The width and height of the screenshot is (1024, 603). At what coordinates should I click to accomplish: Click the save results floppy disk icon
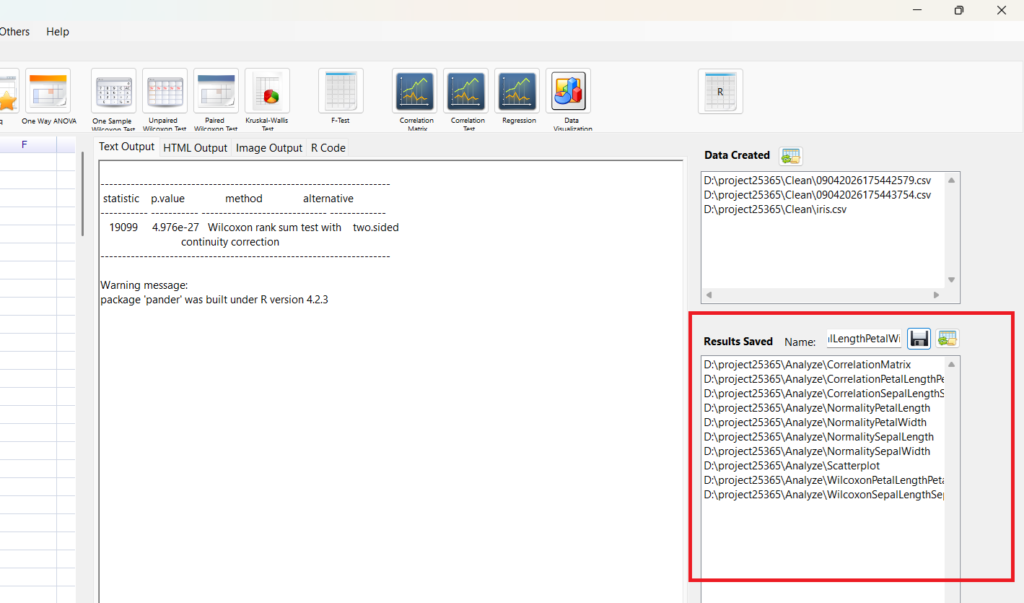pyautogui.click(x=919, y=339)
